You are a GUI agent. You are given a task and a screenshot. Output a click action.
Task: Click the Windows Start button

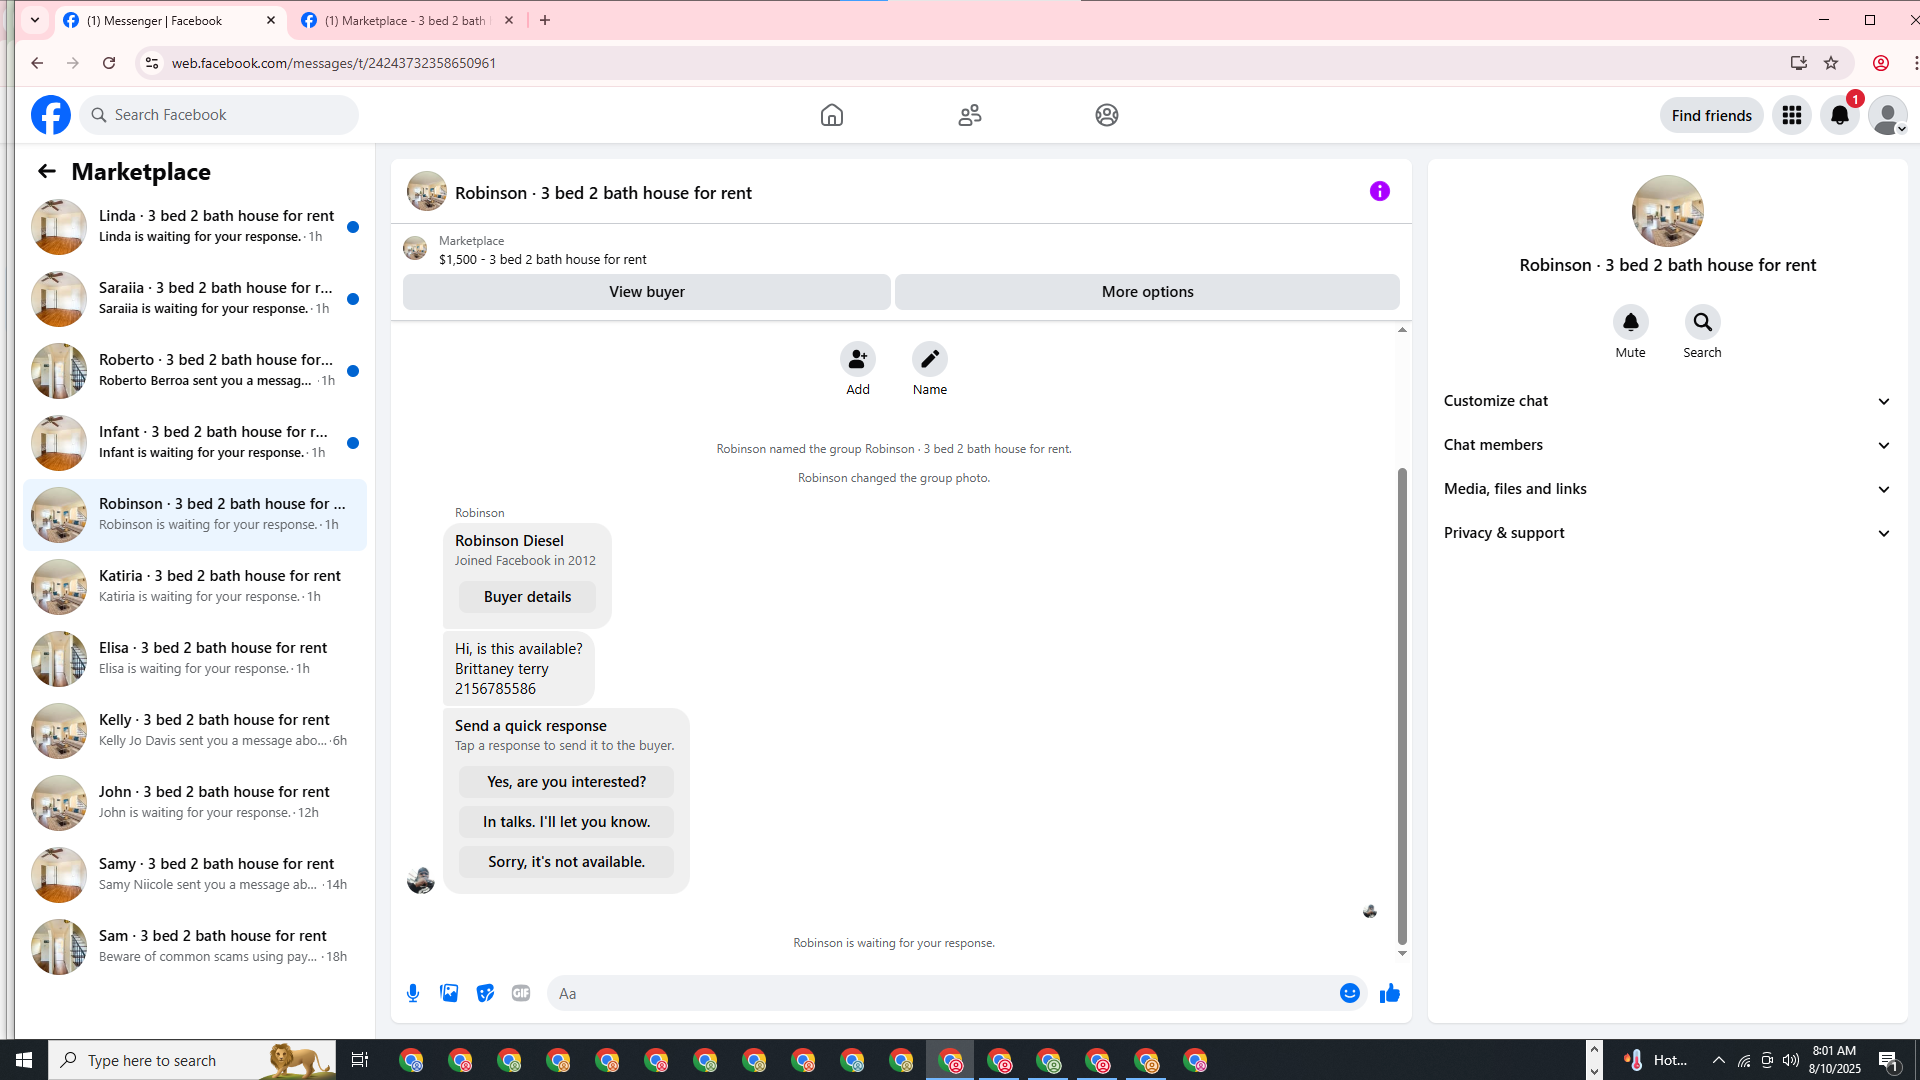24,1060
